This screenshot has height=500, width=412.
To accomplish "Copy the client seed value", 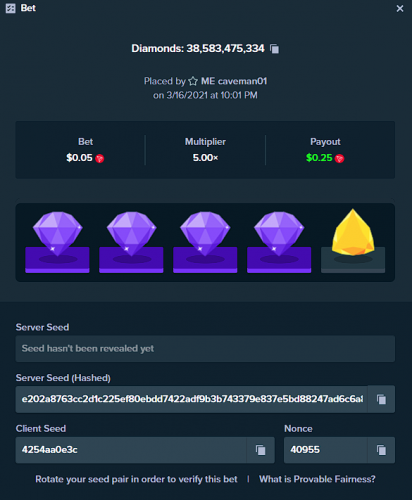I will [x=261, y=450].
